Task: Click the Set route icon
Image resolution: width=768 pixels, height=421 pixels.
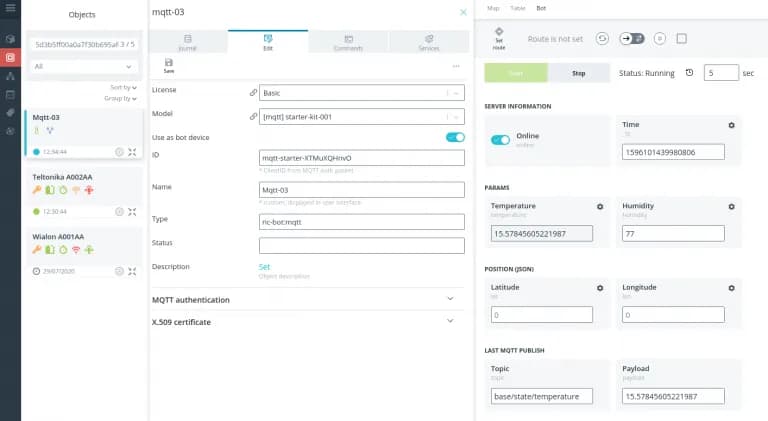Action: pyautogui.click(x=499, y=38)
